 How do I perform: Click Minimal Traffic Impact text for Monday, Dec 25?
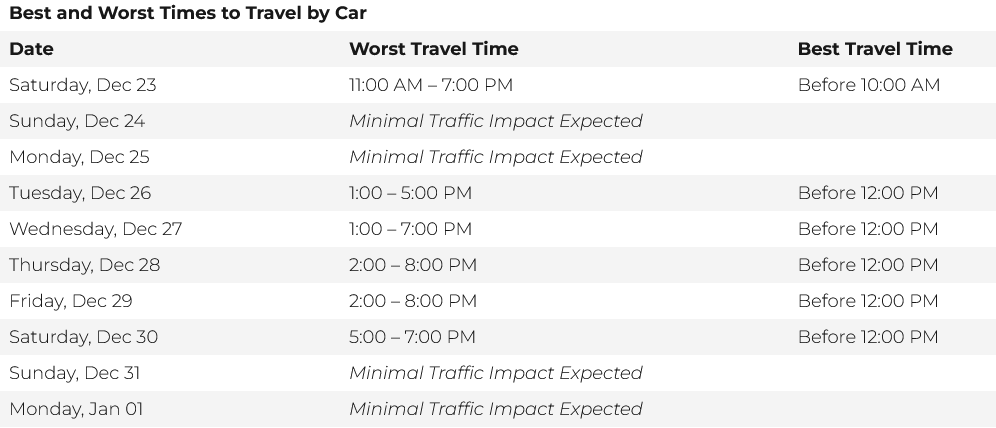coord(495,157)
